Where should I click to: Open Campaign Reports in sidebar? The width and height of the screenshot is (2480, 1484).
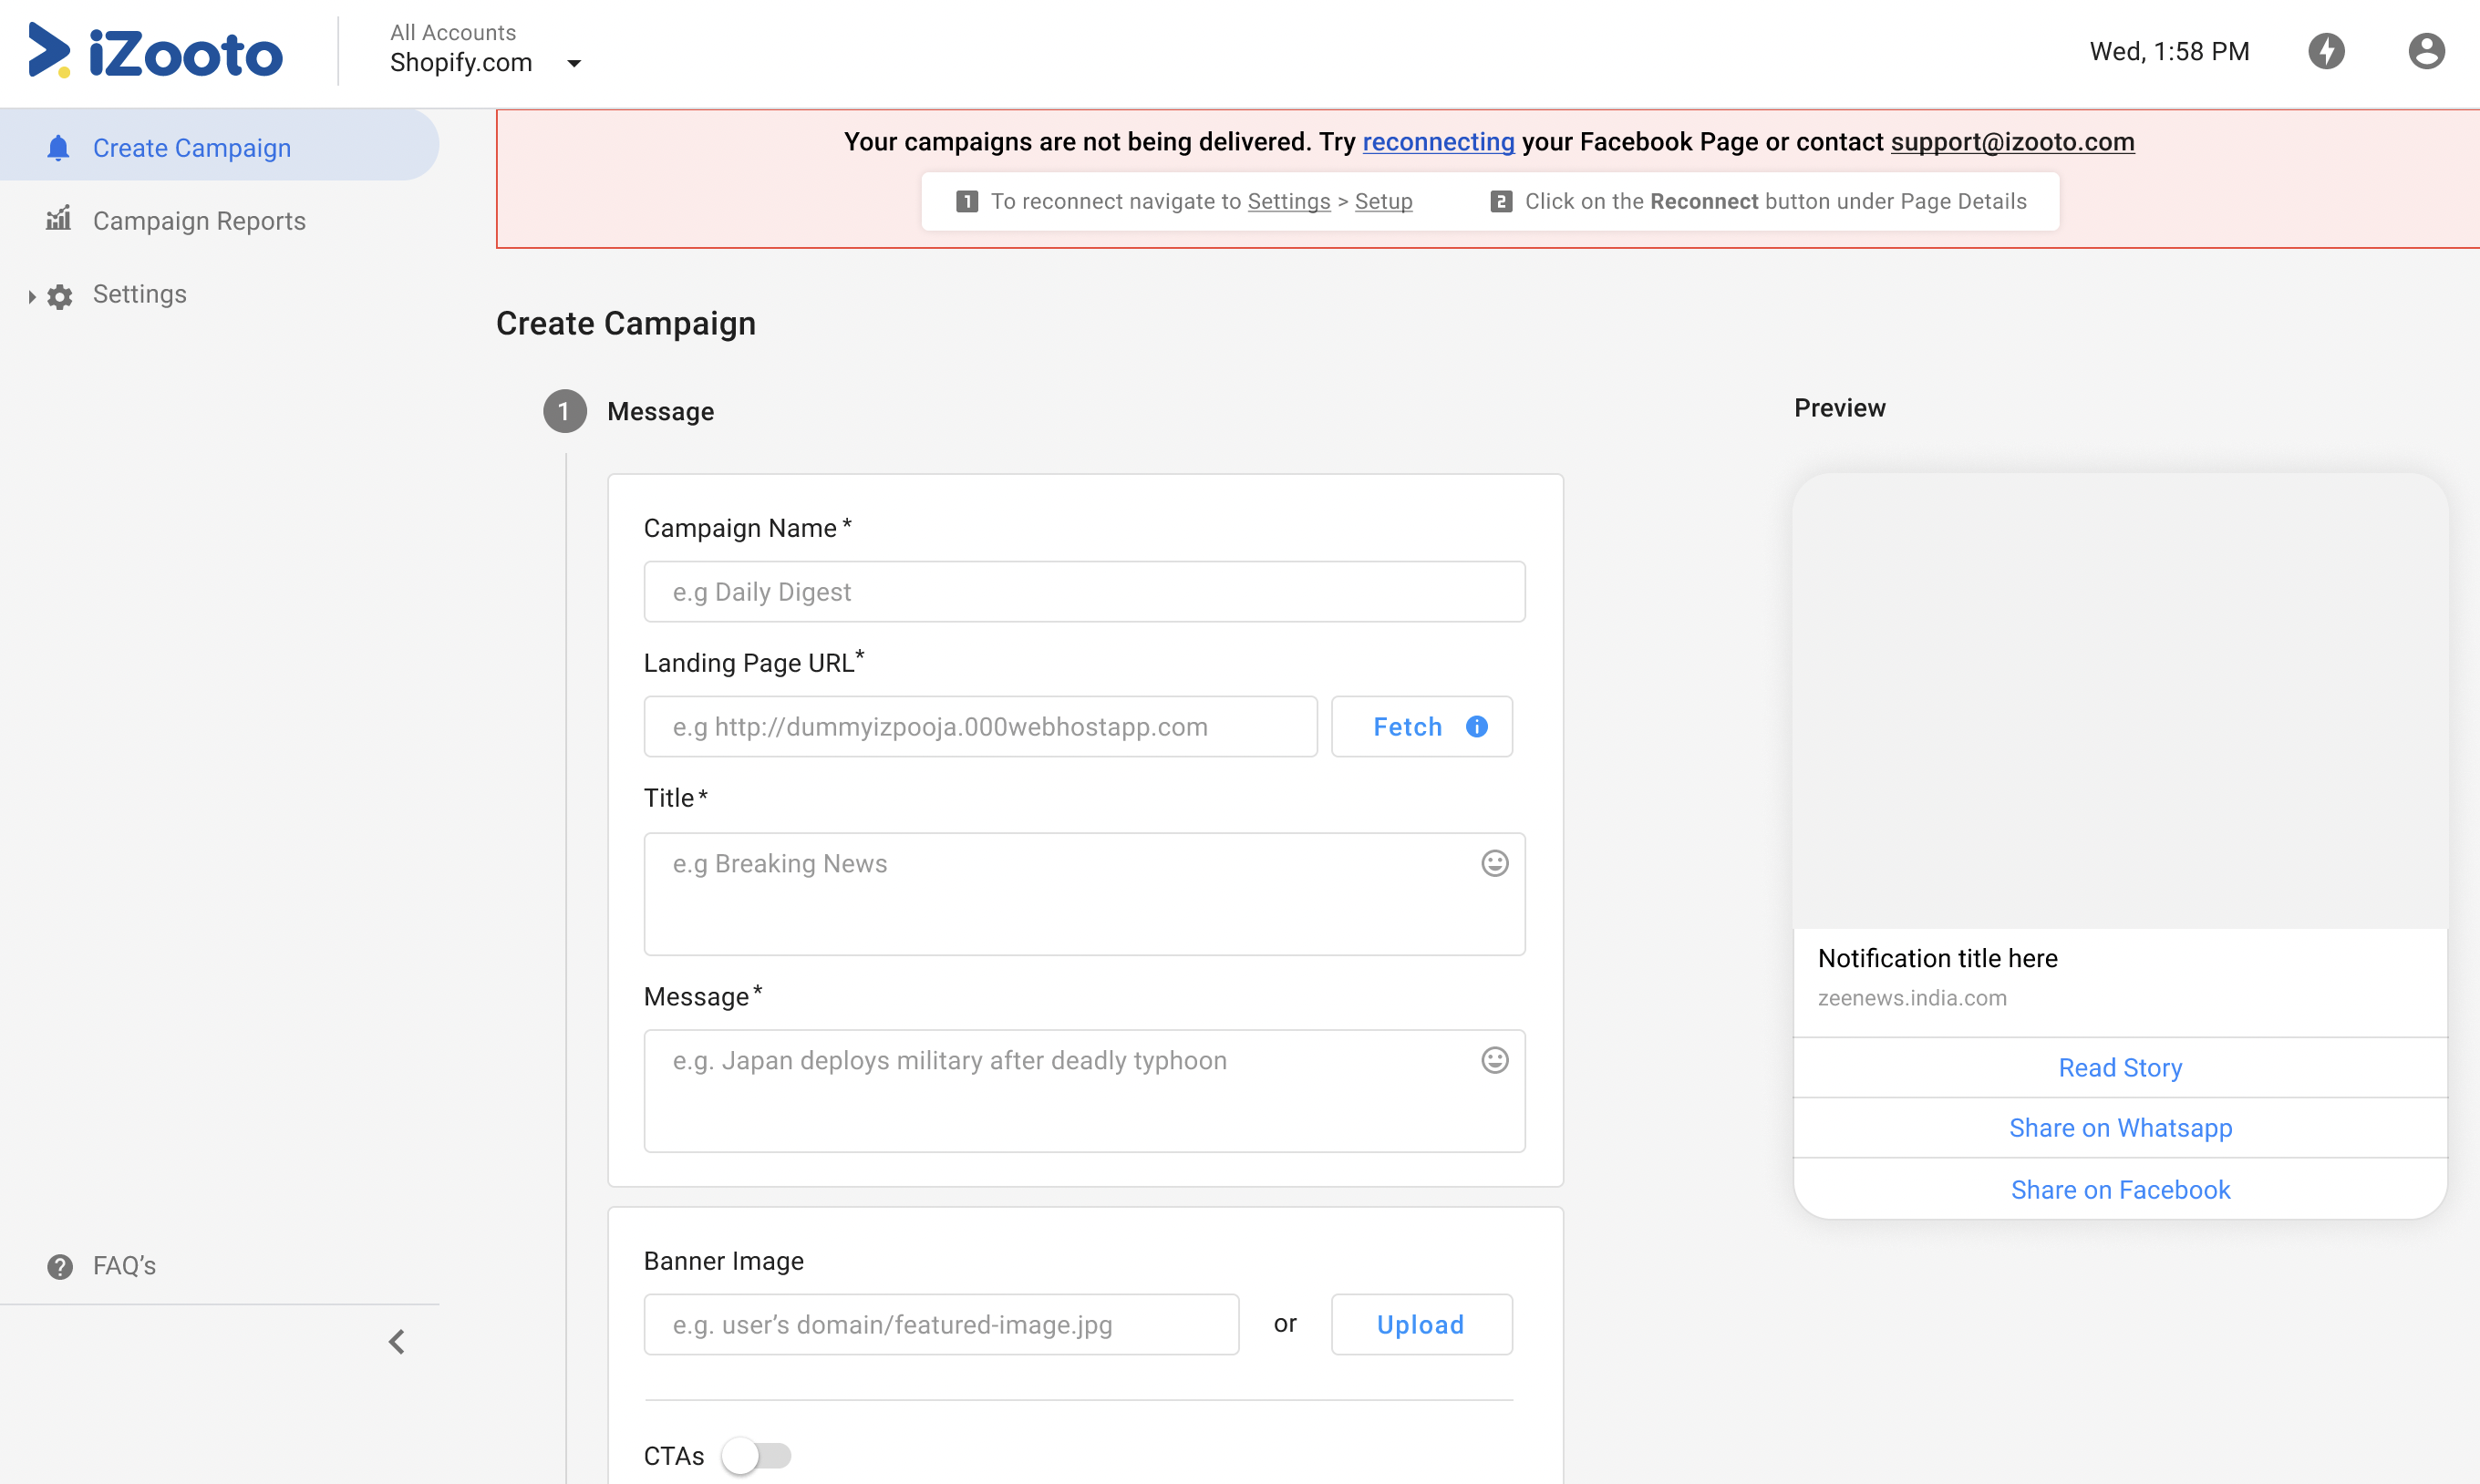pos(199,221)
